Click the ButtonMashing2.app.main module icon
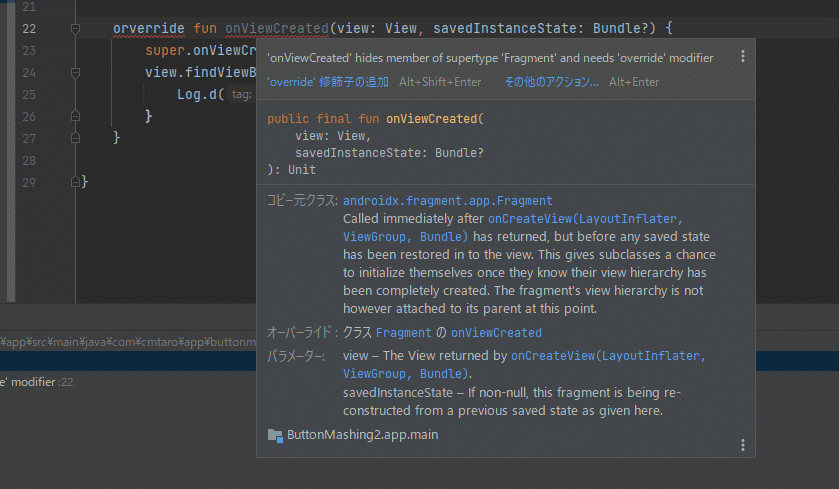The image size is (839, 489). [275, 435]
